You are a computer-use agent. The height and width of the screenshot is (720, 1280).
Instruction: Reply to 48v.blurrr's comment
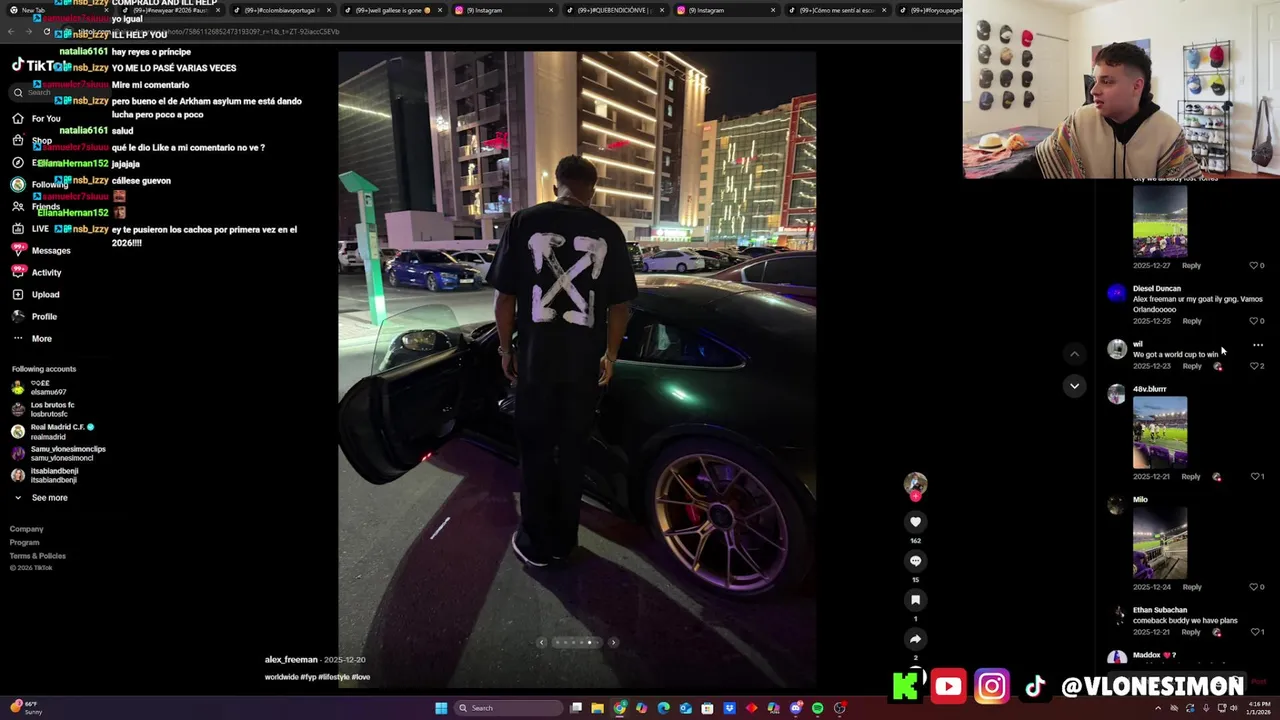click(1191, 477)
